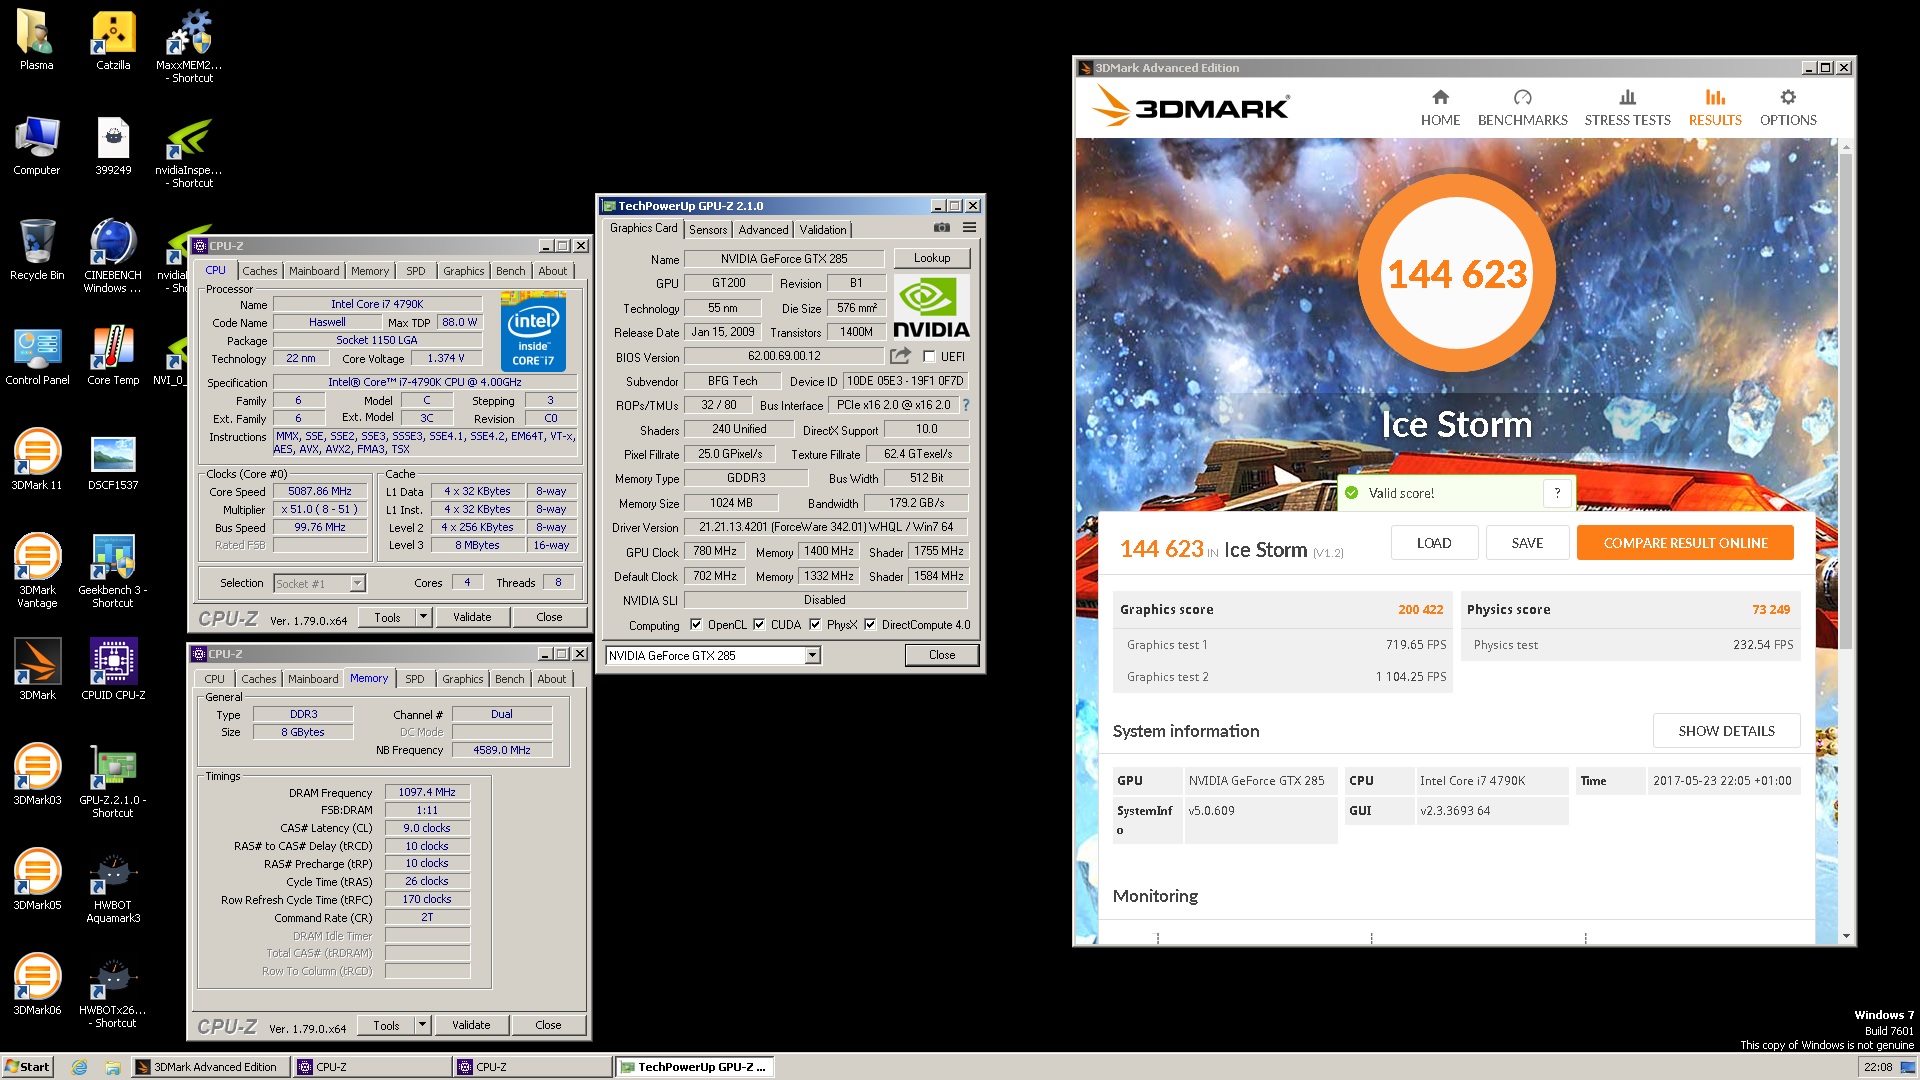Viewport: 1920px width, 1080px height.
Task: Open Windows Explorer from the taskbar
Action: tap(113, 1067)
